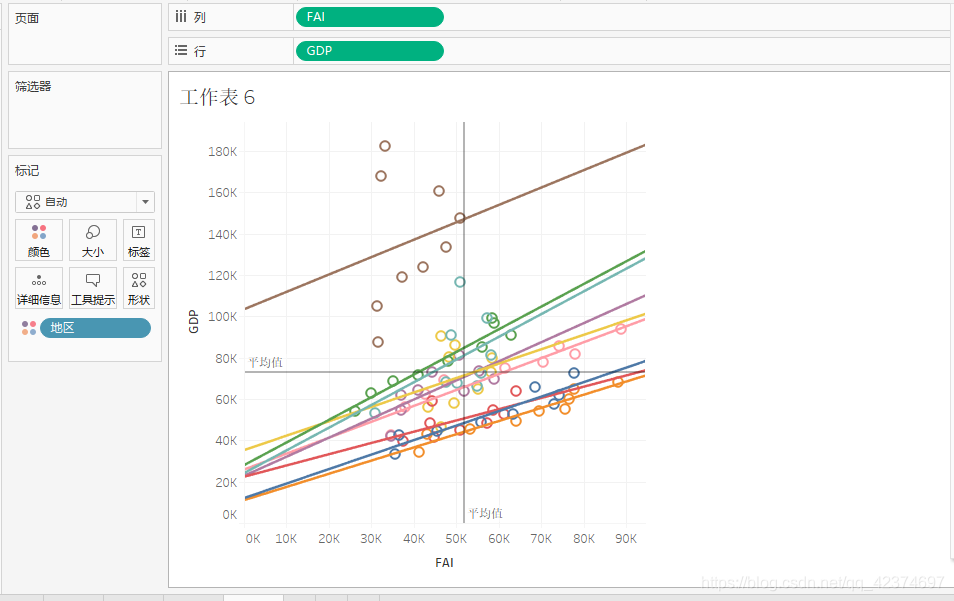This screenshot has height=601, width=954.
Task: Click the Tooltip (工具提示) marks card button
Action: [x=92, y=288]
